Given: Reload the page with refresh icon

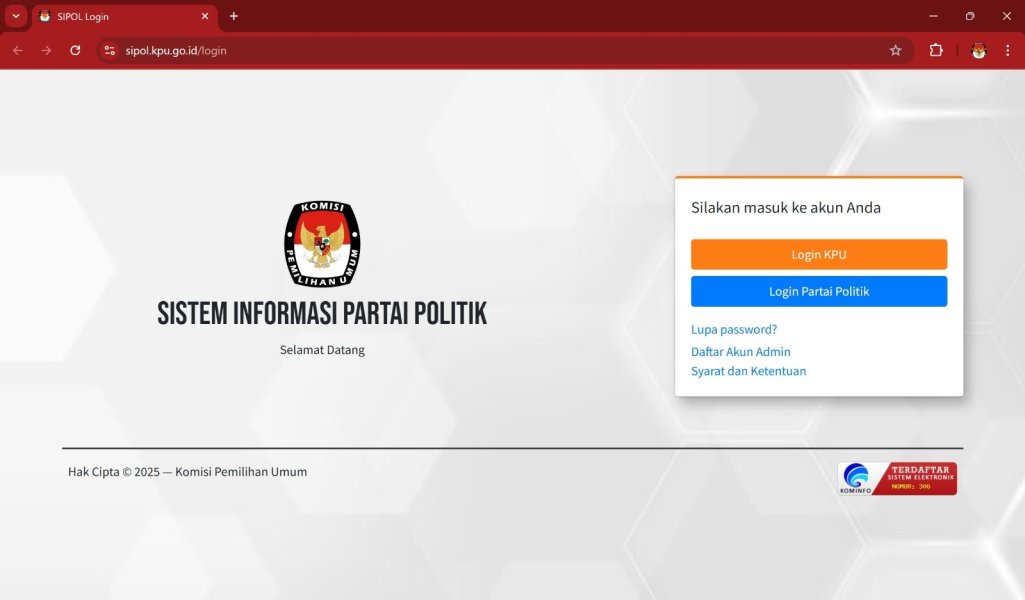Looking at the screenshot, I should point(75,50).
